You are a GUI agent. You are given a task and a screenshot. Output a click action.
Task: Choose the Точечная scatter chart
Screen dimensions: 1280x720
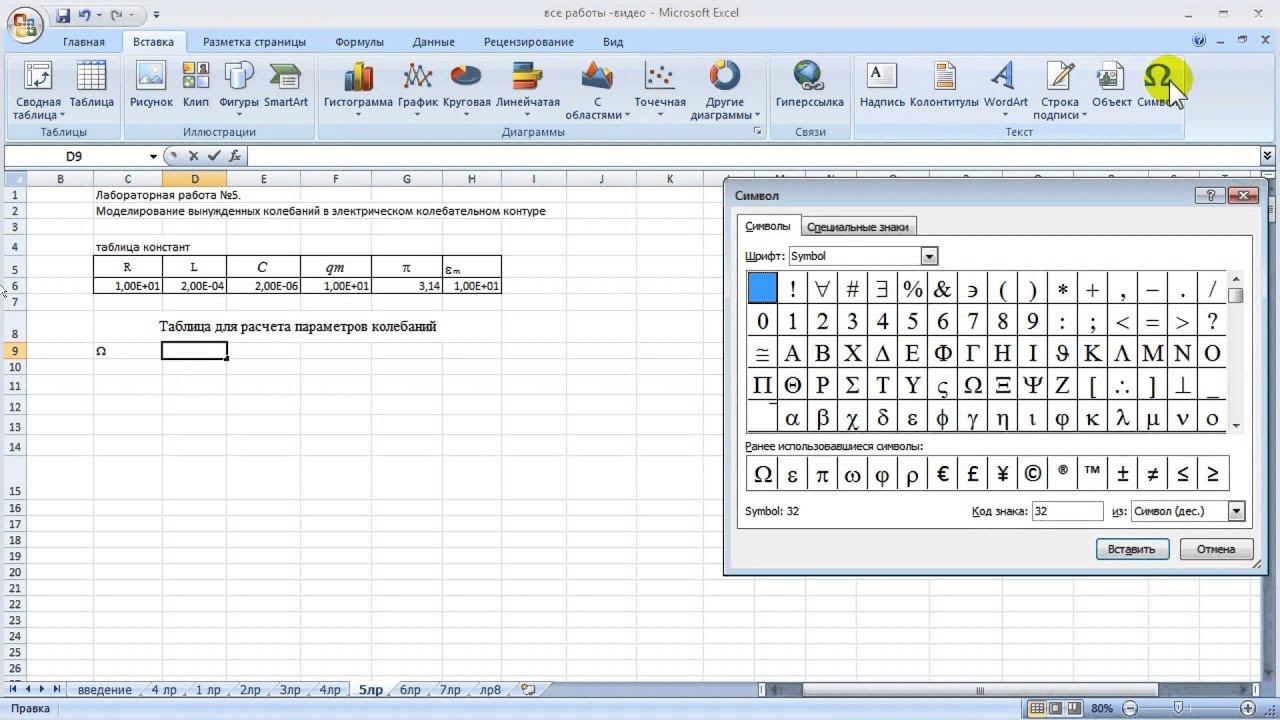660,90
